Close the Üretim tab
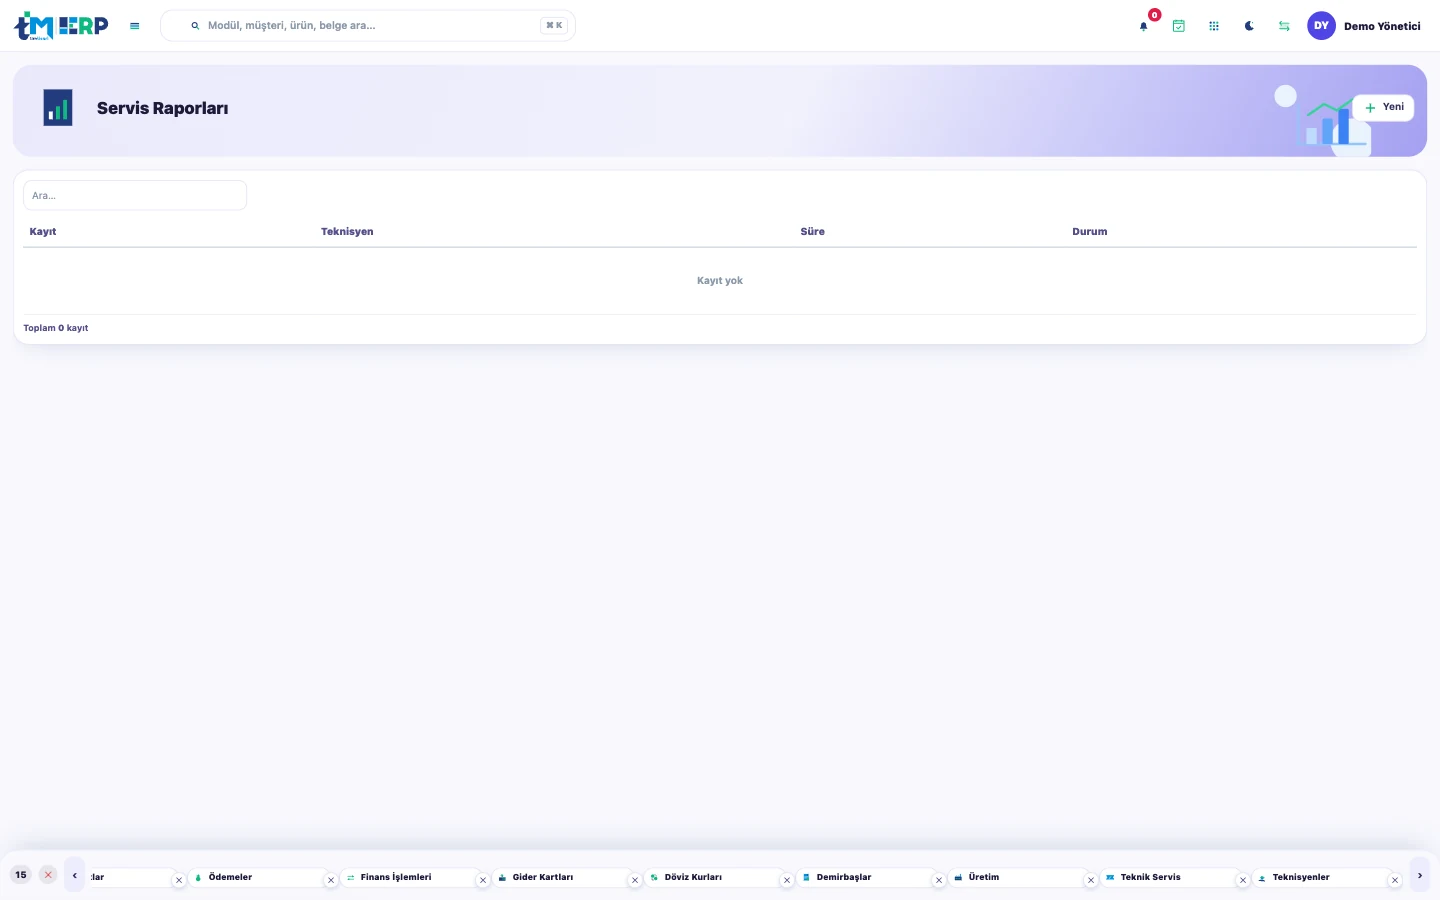The width and height of the screenshot is (1440, 900). [x=1091, y=881]
